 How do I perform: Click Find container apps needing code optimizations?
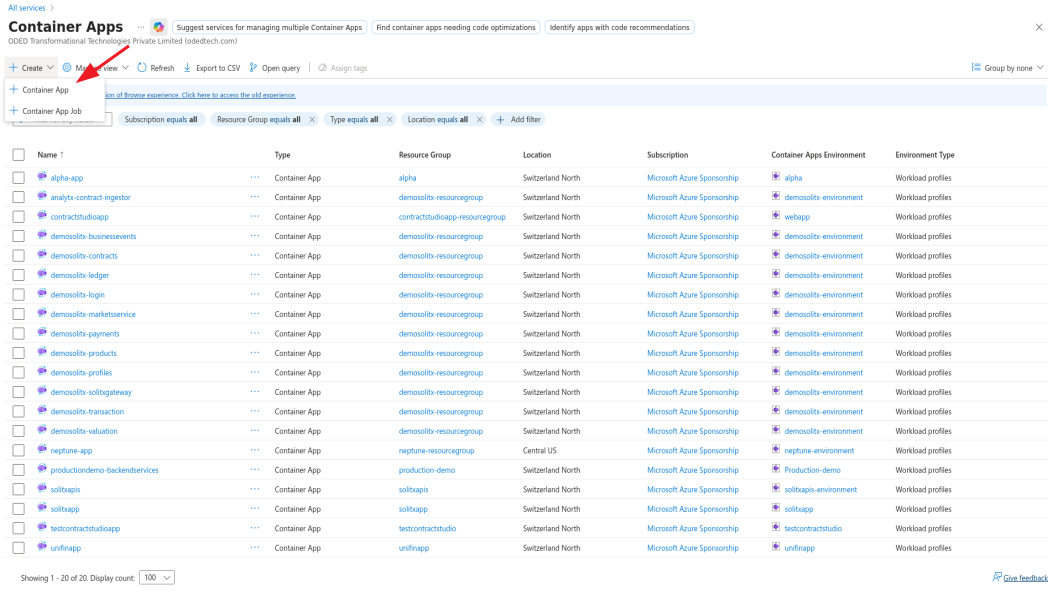(455, 27)
